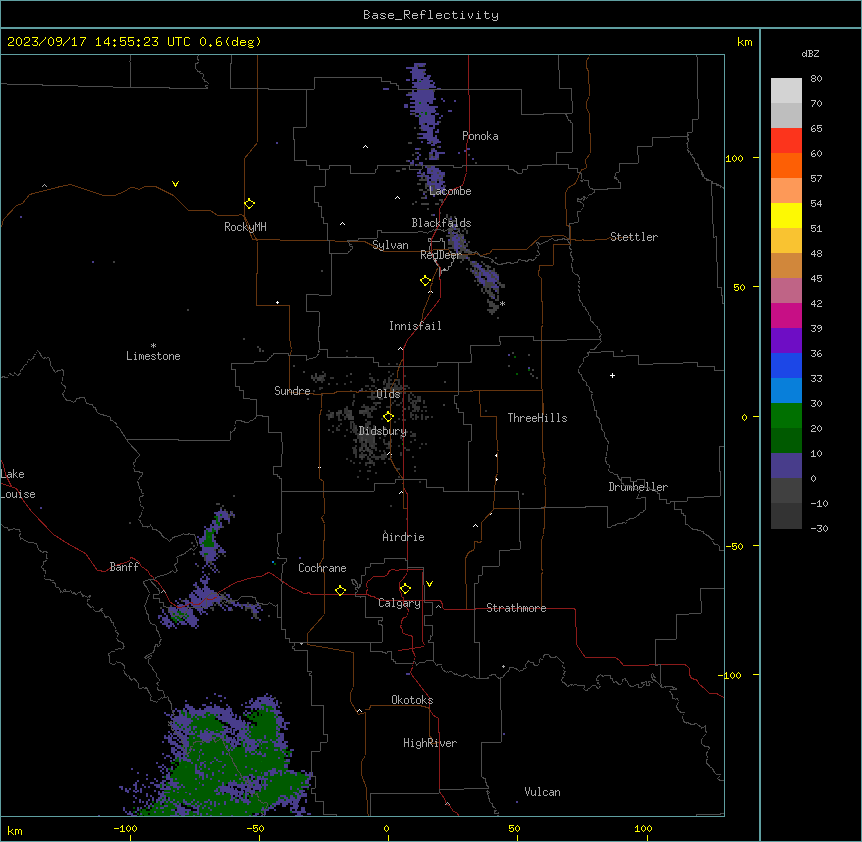This screenshot has height=842, width=862.
Task: Pick the slate purple legend swatch below 10
Action: [786, 466]
